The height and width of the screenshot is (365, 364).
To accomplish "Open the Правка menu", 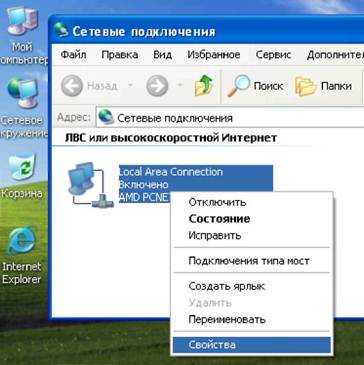I will click(x=120, y=55).
